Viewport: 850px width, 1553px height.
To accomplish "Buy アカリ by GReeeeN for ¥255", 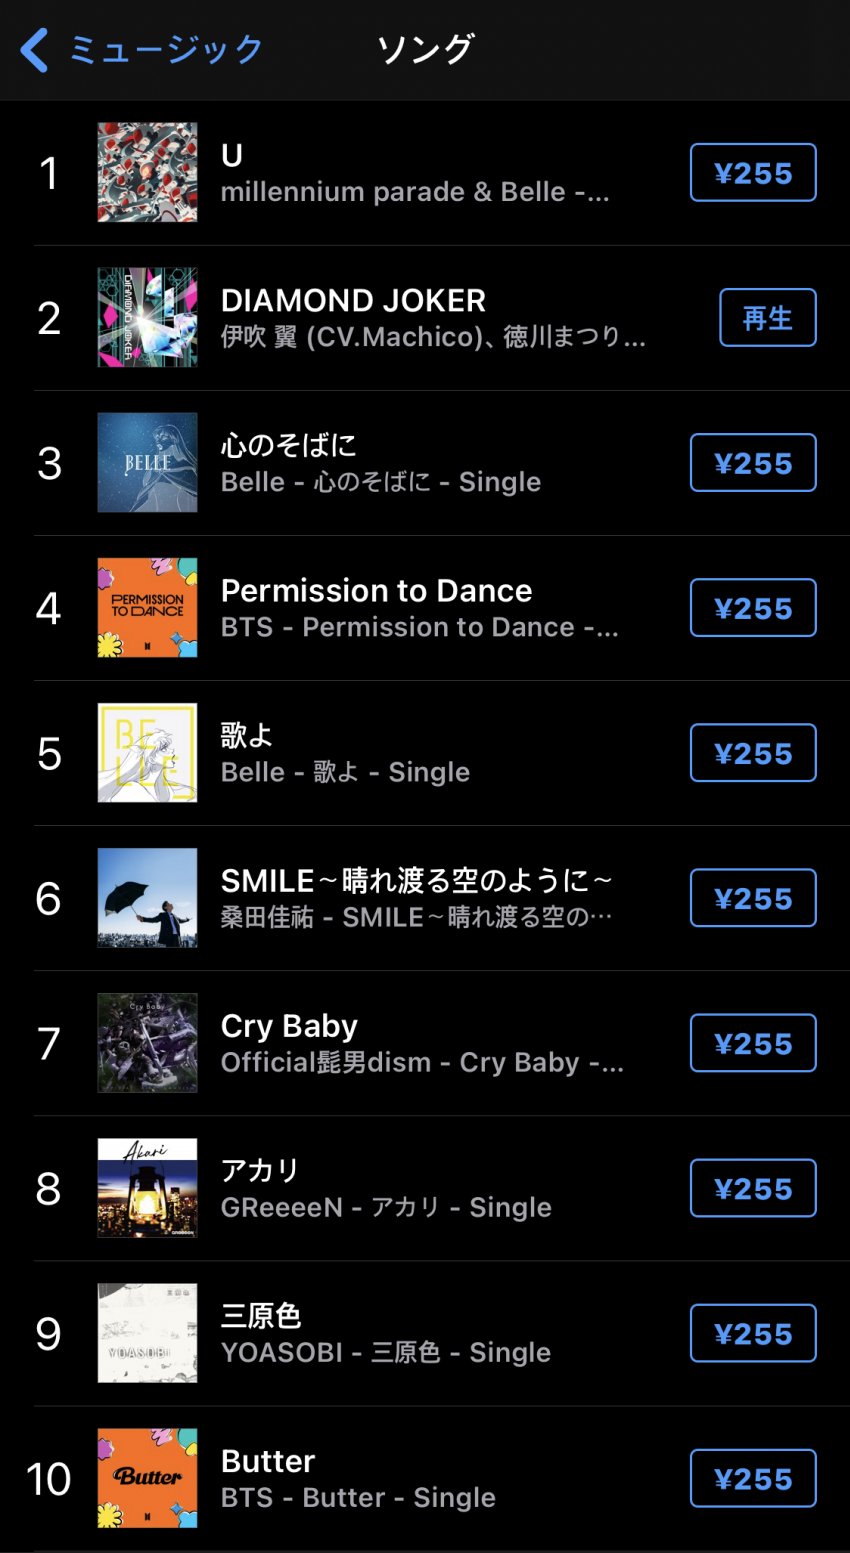I will pyautogui.click(x=753, y=1188).
